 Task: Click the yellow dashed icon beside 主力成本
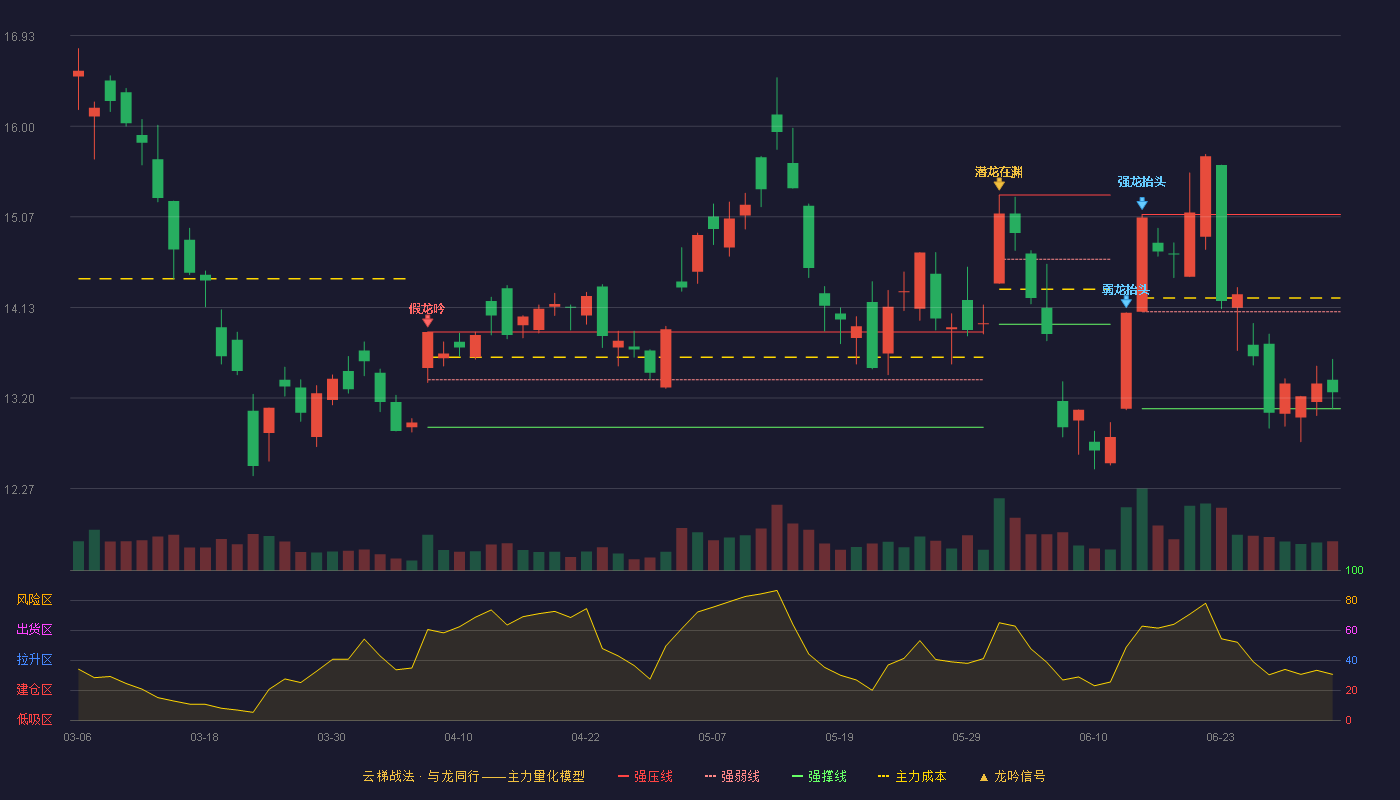[884, 776]
